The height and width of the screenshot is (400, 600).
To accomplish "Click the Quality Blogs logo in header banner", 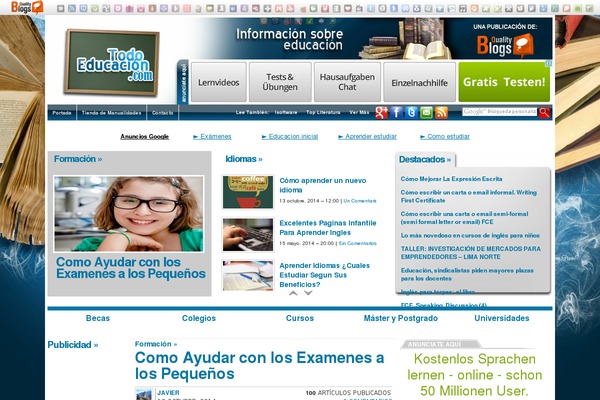I will tap(505, 45).
